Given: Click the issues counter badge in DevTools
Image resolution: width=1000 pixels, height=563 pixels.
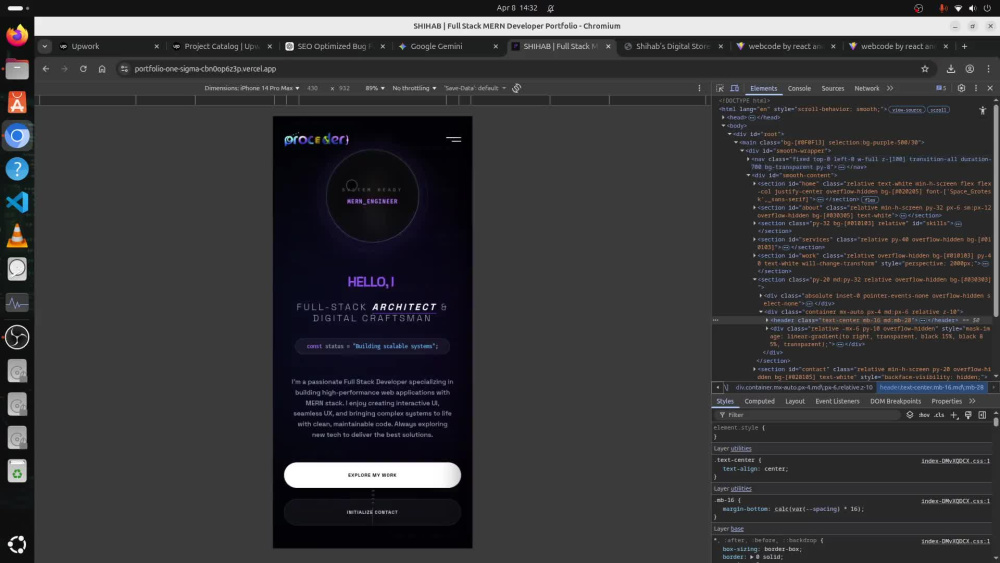Looking at the screenshot, I should tap(941, 89).
